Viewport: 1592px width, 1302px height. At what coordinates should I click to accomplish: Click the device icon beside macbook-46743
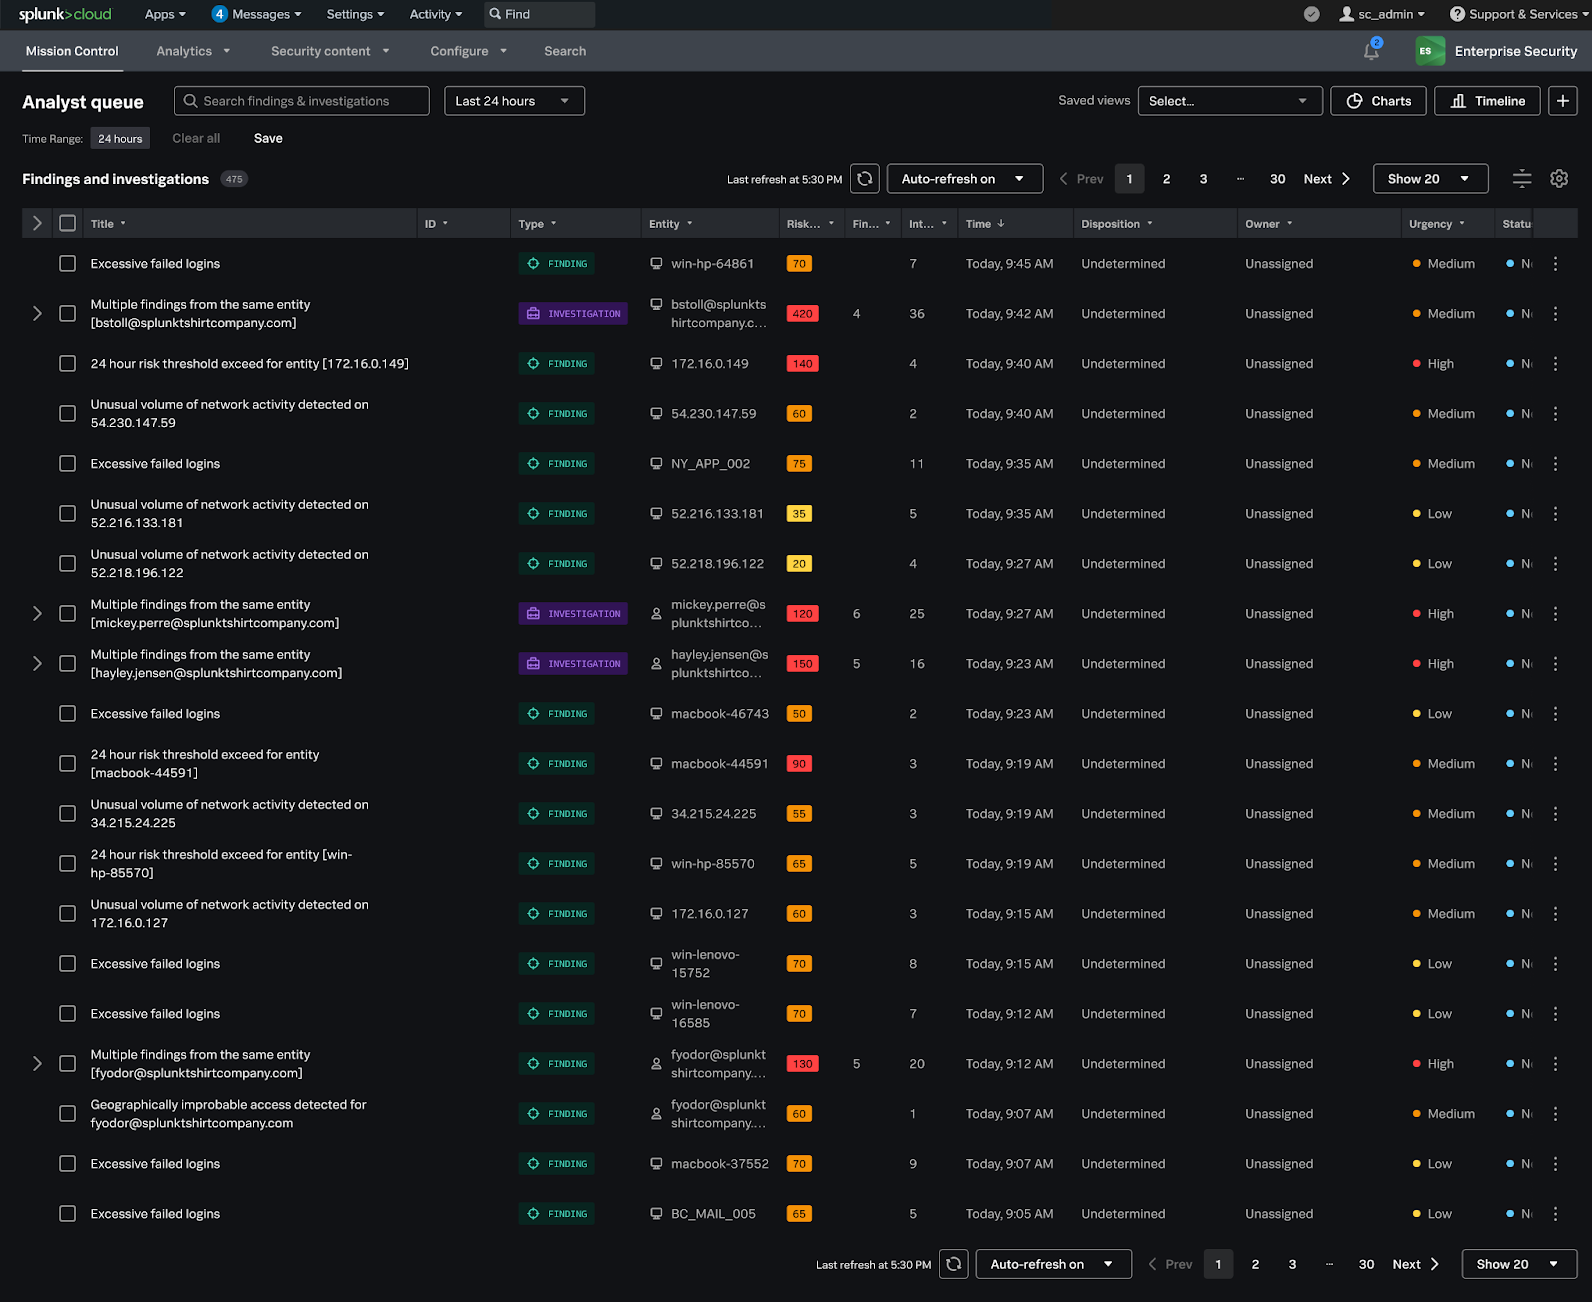(x=656, y=714)
